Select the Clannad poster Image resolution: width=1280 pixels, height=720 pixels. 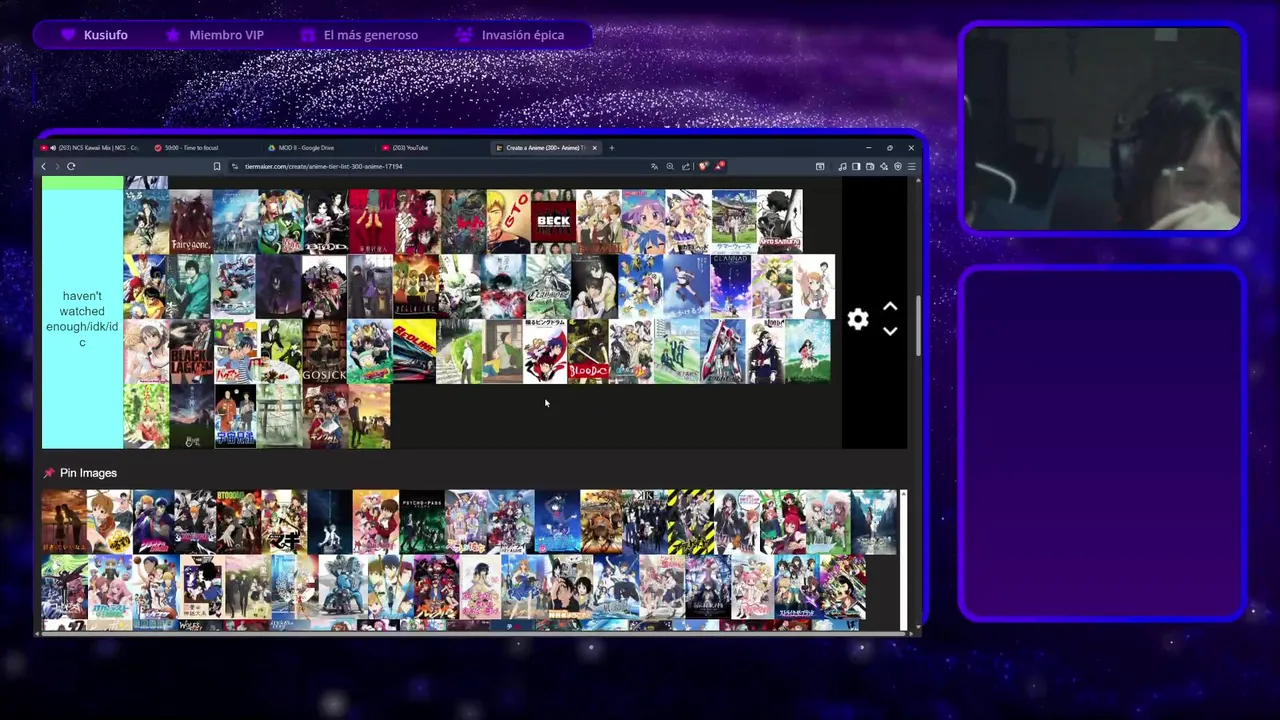(730, 287)
